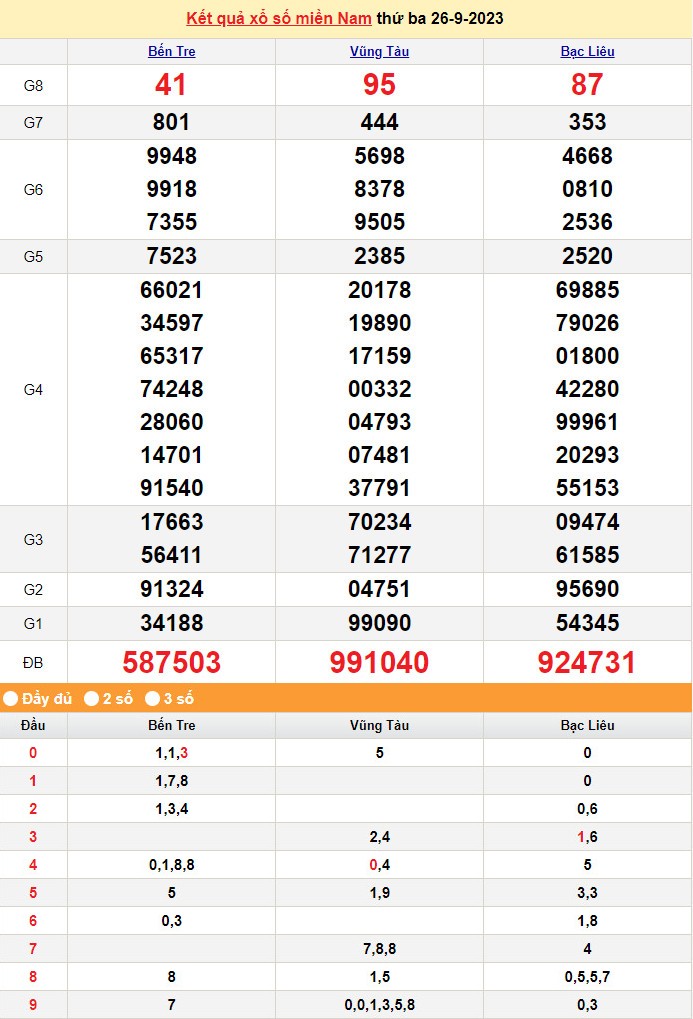693x1019 pixels.
Task: Click the Đầu column header
Action: (33, 725)
